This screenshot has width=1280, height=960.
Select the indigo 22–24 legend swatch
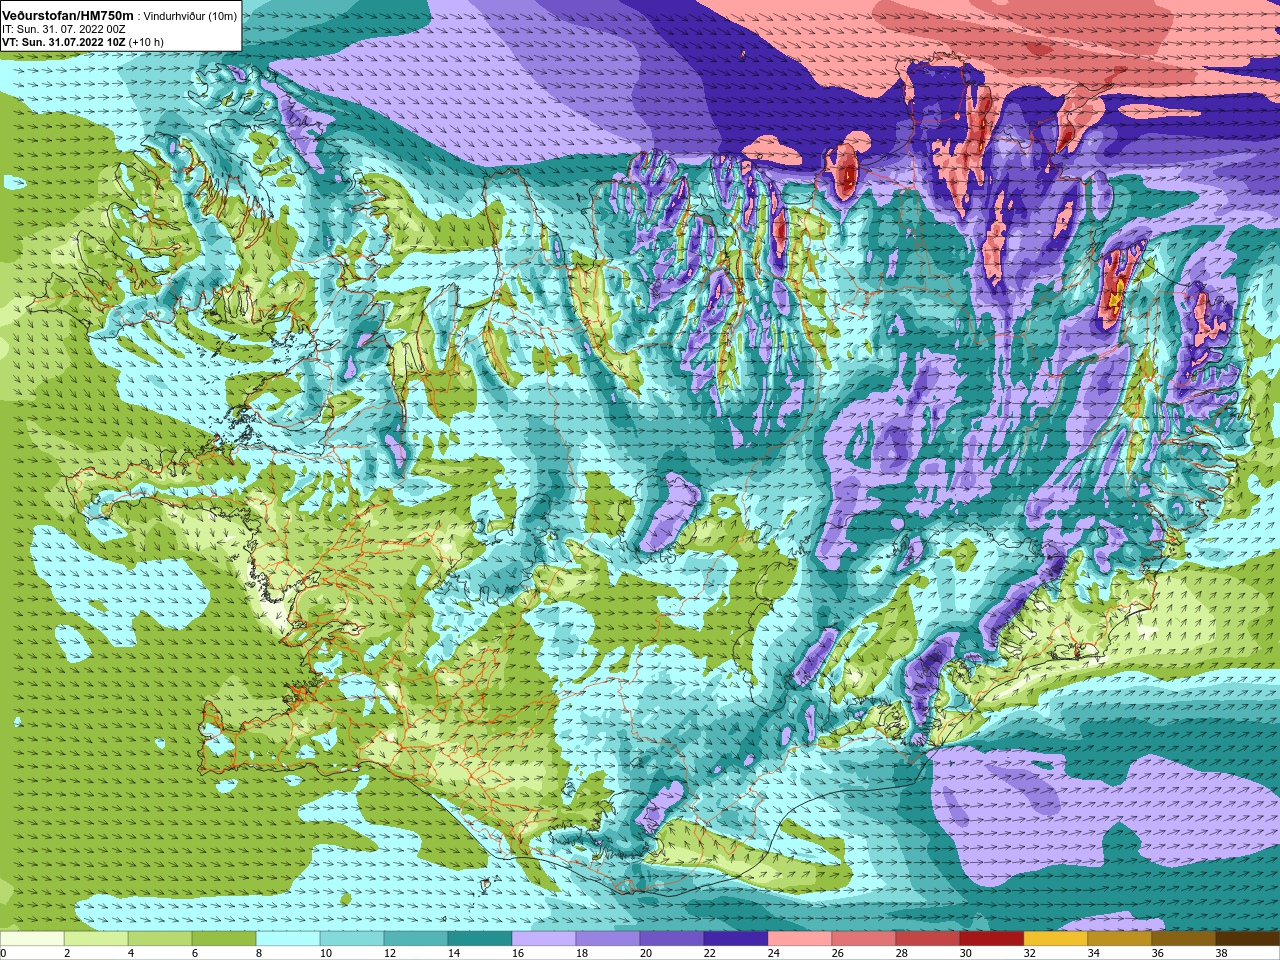click(736, 939)
